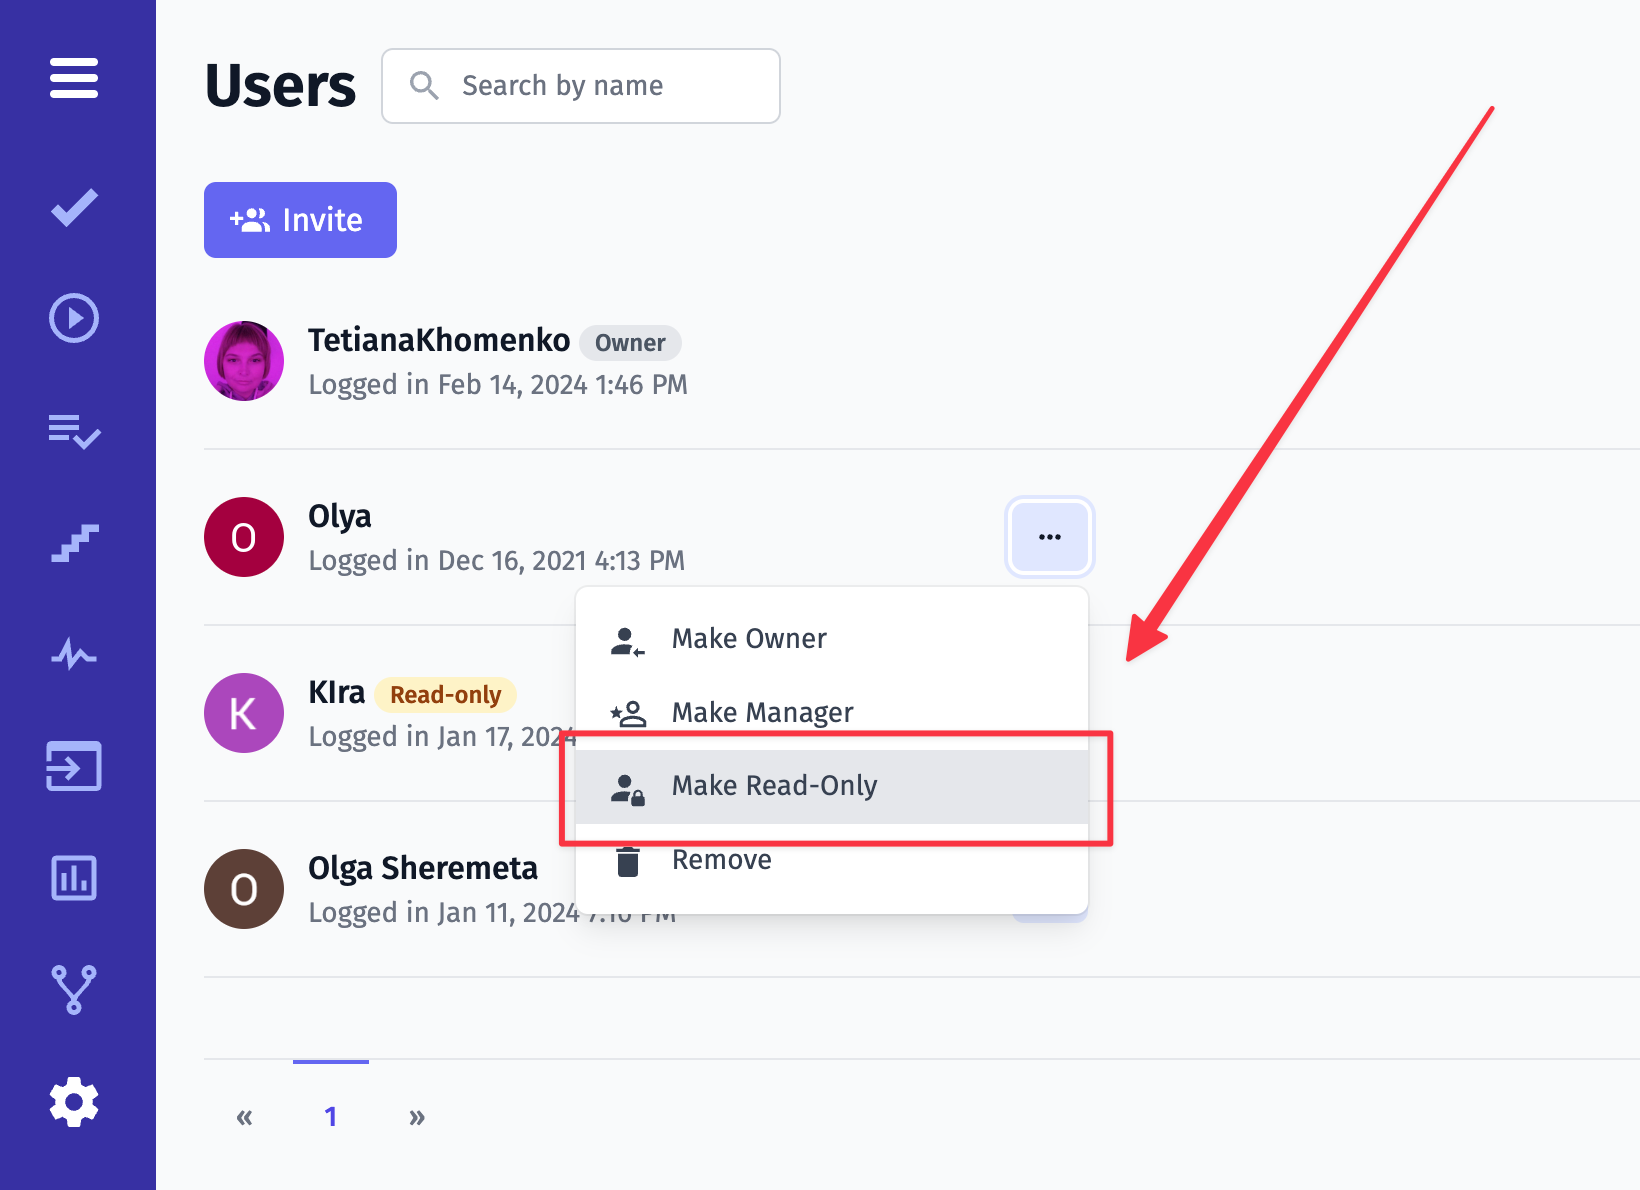Open the Steps staircase icon in sidebar
1640x1190 pixels.
(74, 543)
